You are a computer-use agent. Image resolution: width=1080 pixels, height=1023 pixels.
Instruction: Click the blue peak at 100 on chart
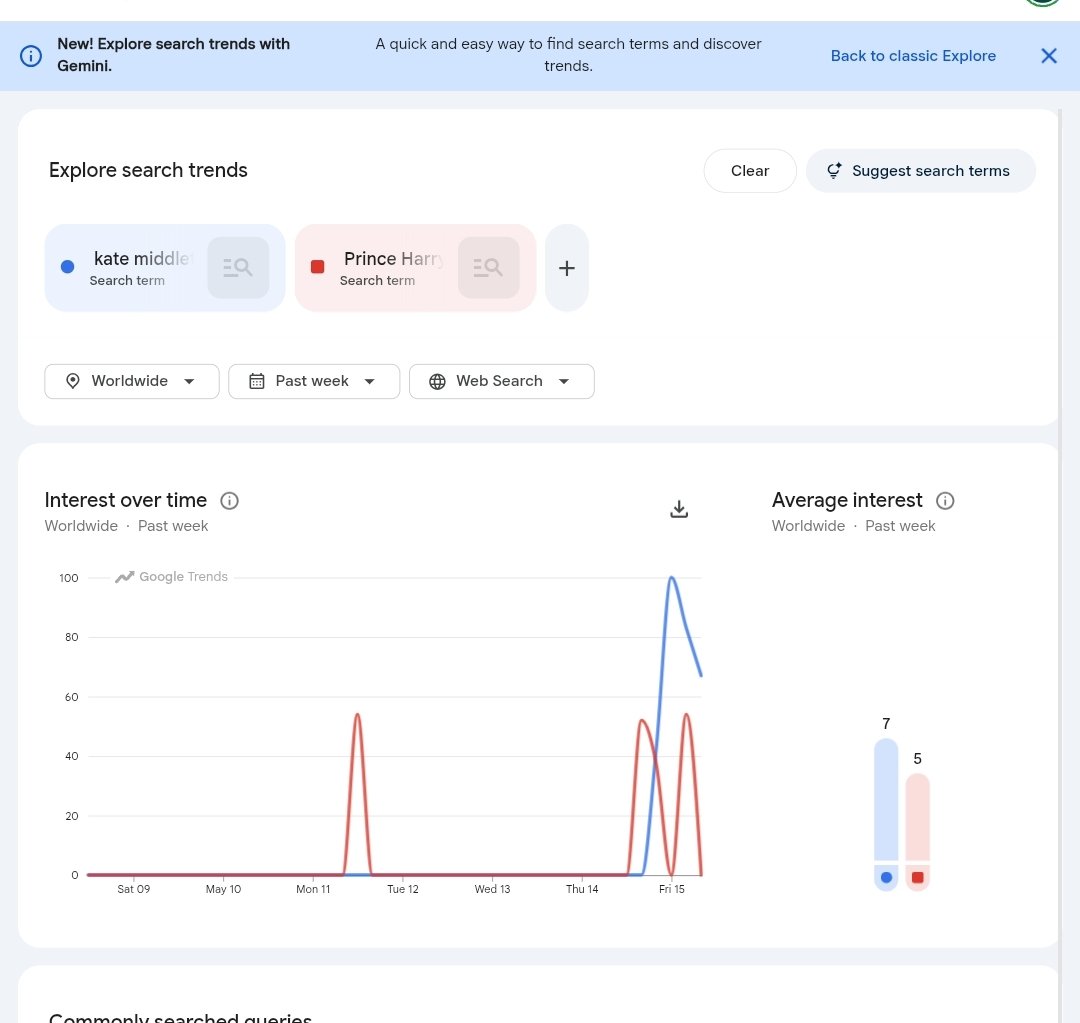pos(671,577)
